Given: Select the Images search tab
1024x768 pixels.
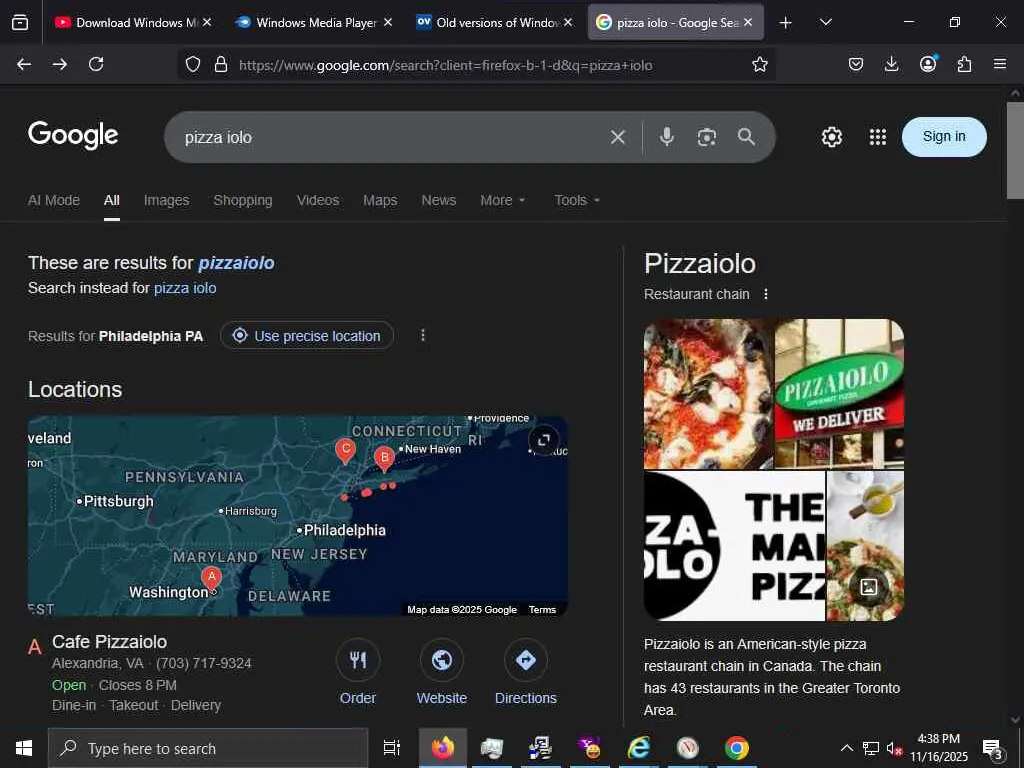Looking at the screenshot, I should [x=167, y=200].
